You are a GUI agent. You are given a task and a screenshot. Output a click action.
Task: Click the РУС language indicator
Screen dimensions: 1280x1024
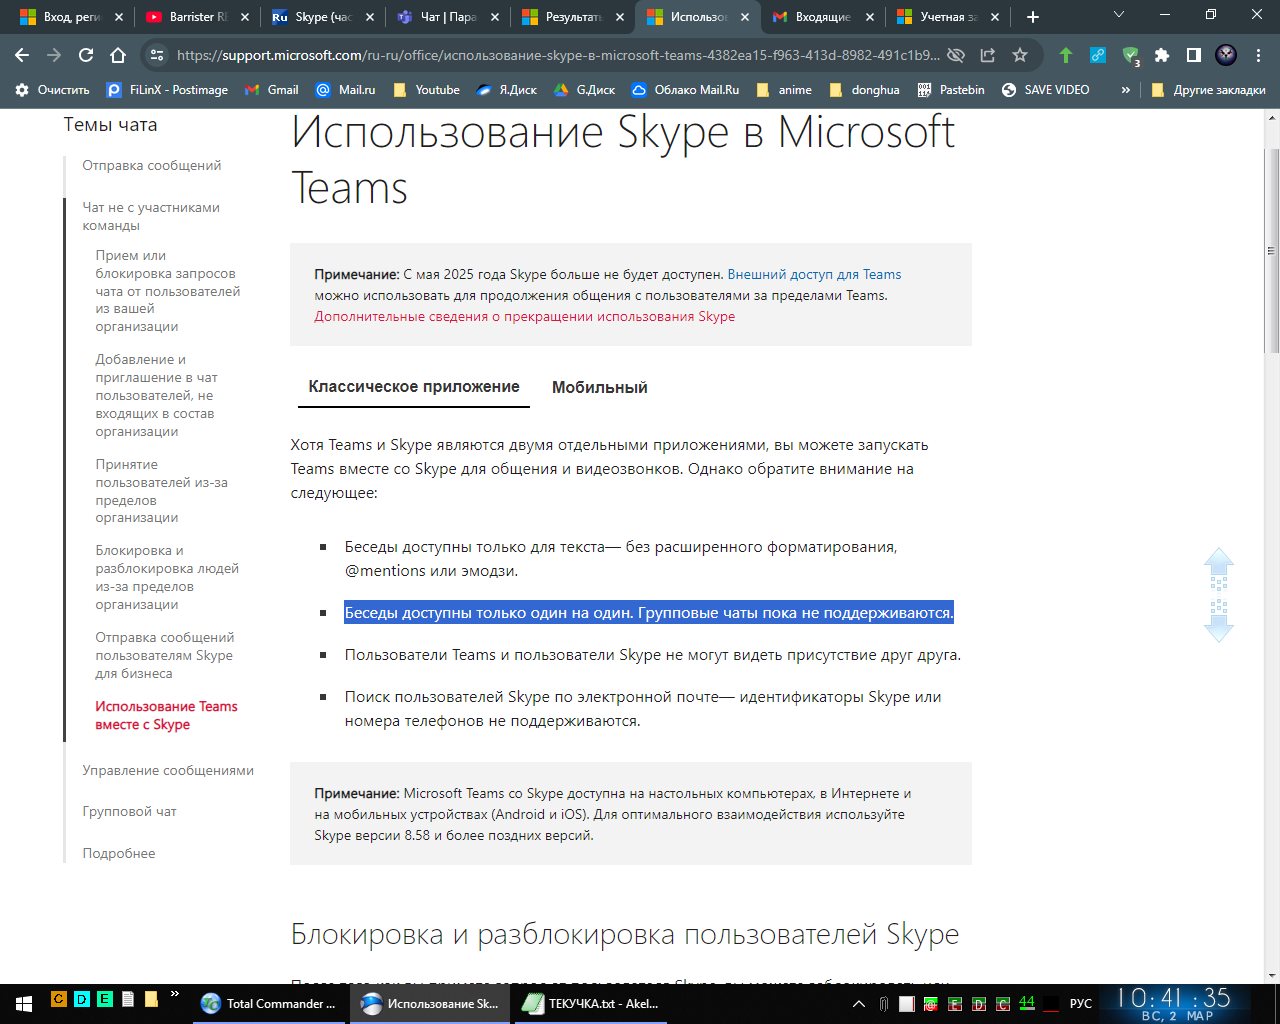click(1081, 1003)
